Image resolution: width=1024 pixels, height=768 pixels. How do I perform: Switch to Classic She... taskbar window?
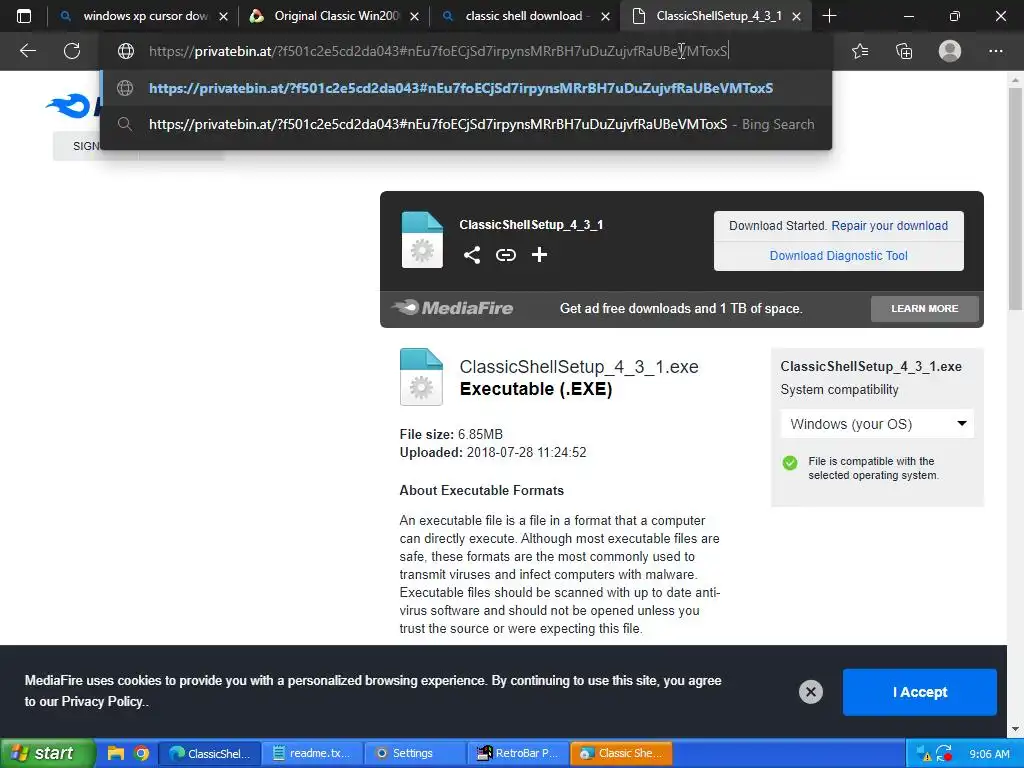(621, 753)
